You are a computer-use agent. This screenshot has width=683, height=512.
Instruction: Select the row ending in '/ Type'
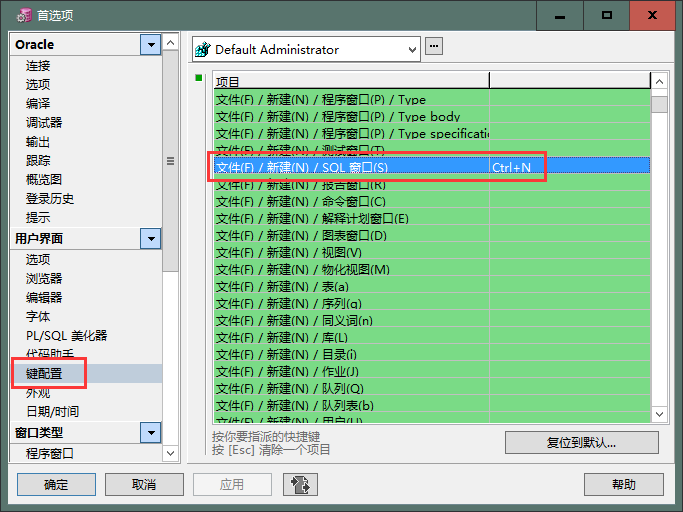point(432,99)
